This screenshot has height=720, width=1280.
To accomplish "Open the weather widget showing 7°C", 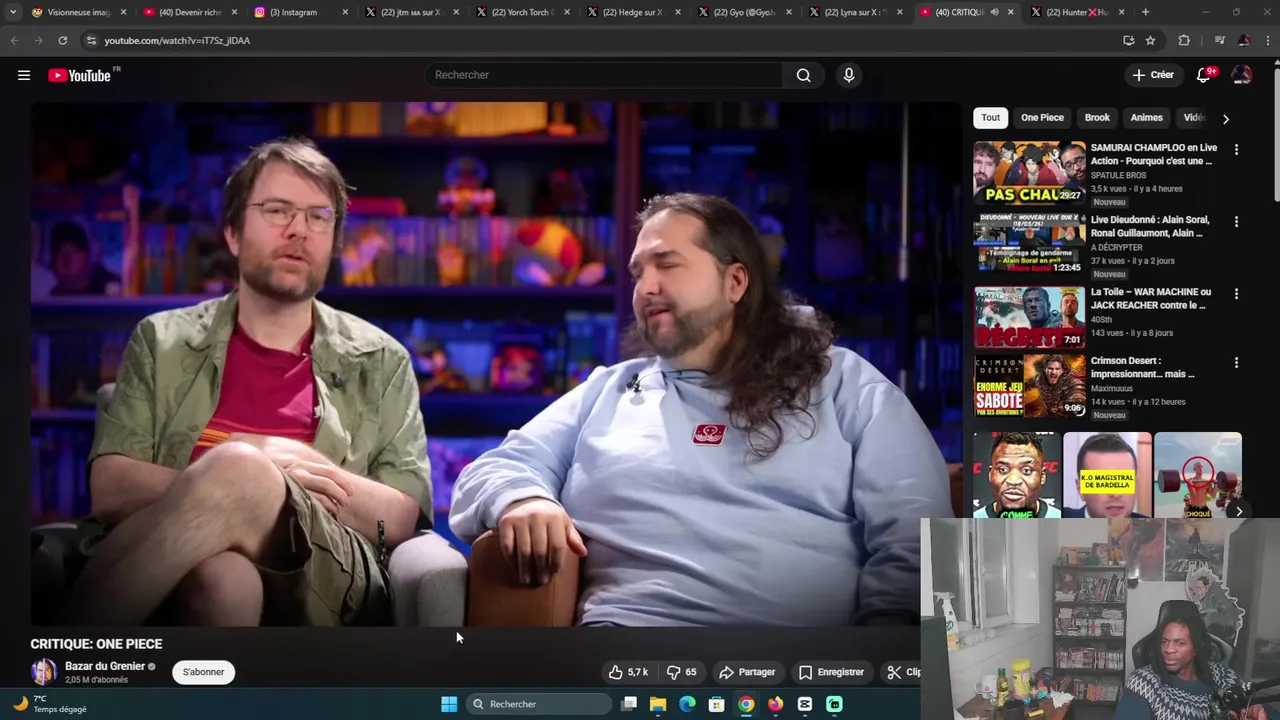I will [x=50, y=704].
